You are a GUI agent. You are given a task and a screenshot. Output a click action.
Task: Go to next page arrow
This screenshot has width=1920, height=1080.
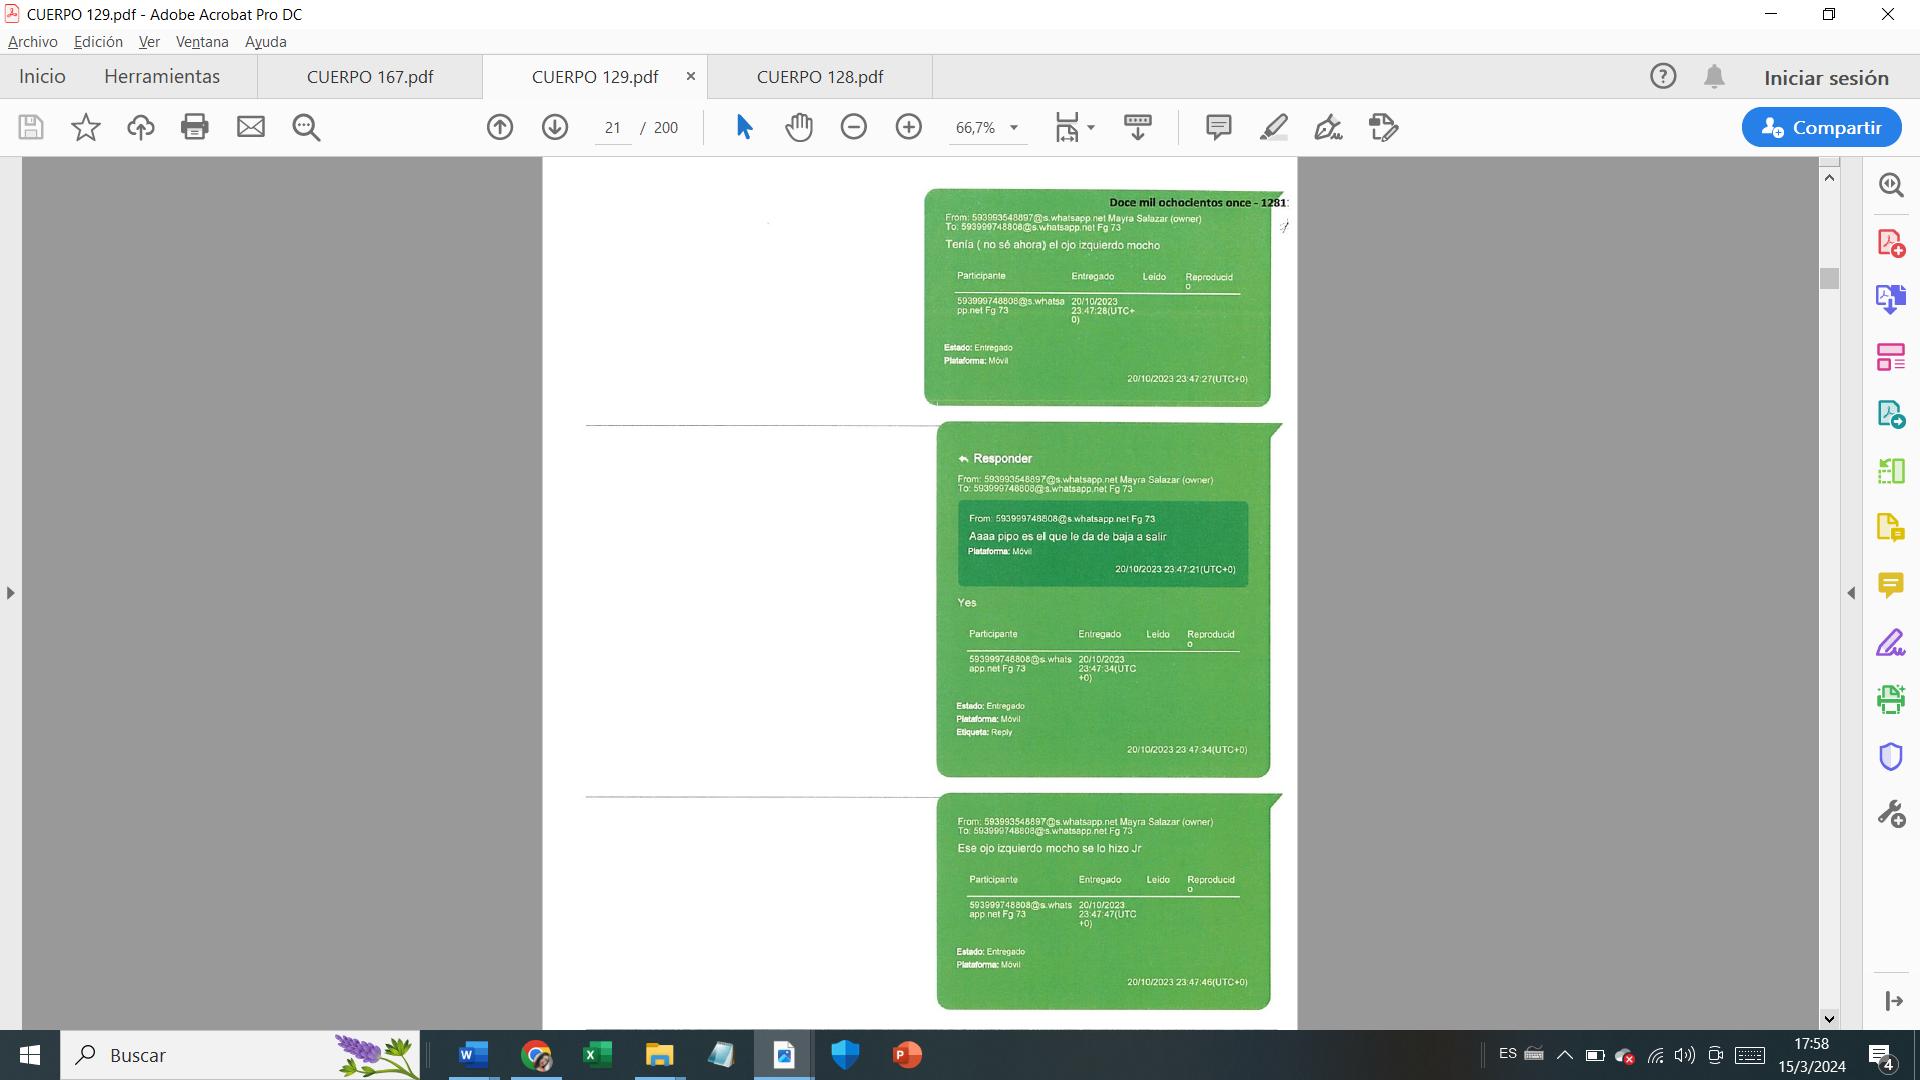point(555,127)
